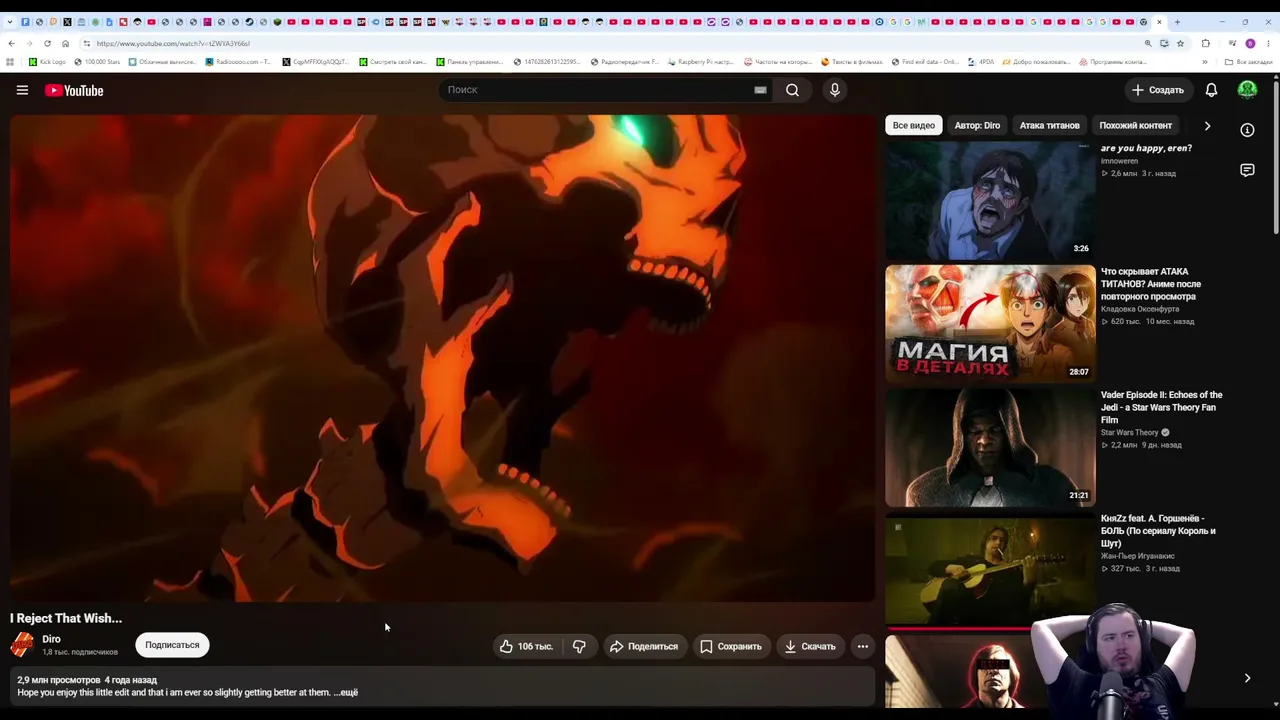
Task: Open the 100.000 Stars bookmark
Action: tap(97, 62)
